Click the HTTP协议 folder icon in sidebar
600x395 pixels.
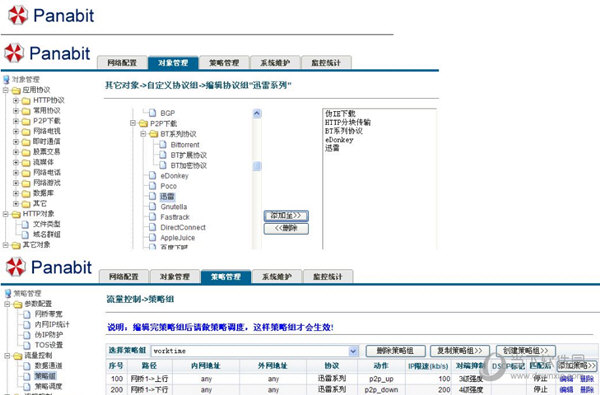pos(26,101)
